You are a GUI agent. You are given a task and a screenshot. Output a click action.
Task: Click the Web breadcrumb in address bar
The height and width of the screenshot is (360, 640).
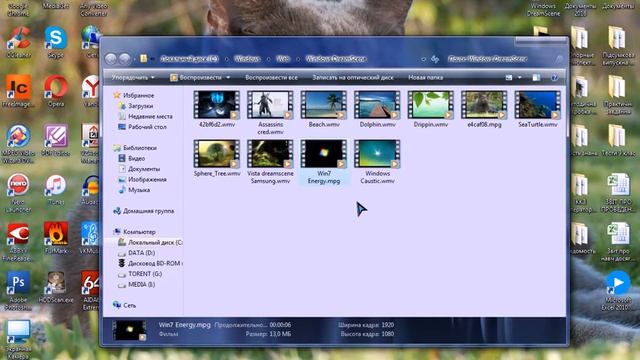click(282, 59)
